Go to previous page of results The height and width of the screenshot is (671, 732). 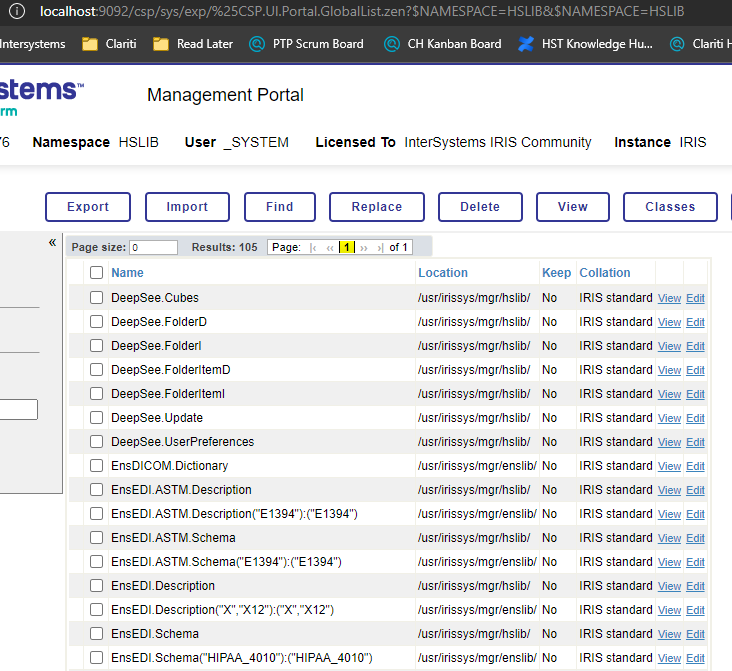(x=330, y=247)
